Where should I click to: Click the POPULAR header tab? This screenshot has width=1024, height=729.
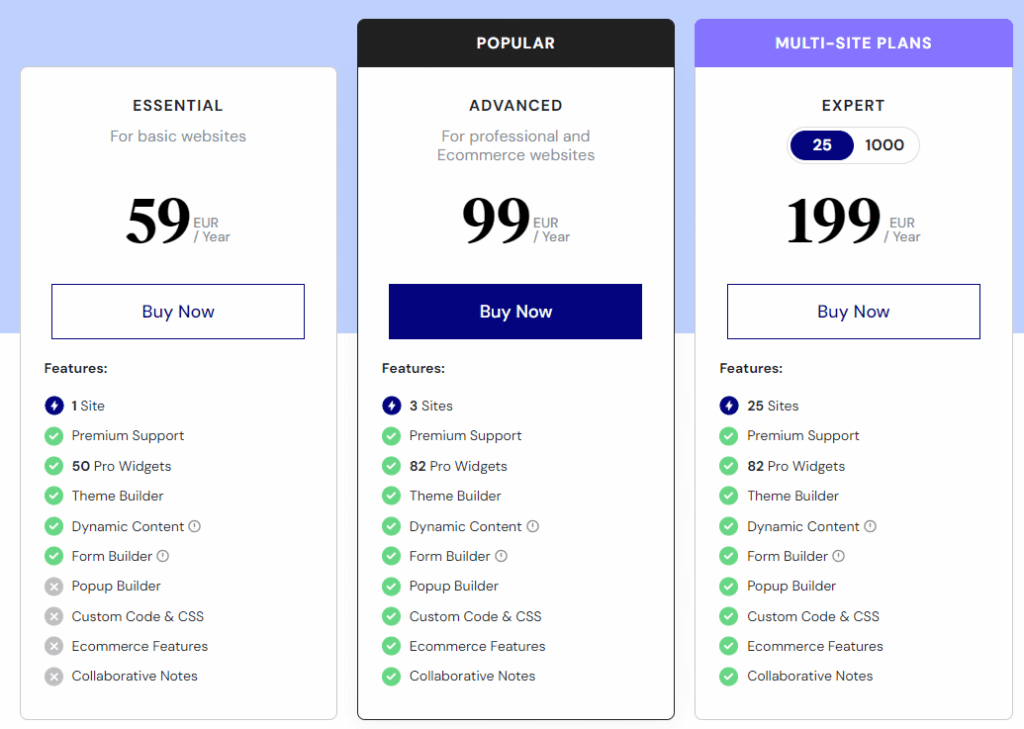tap(515, 43)
